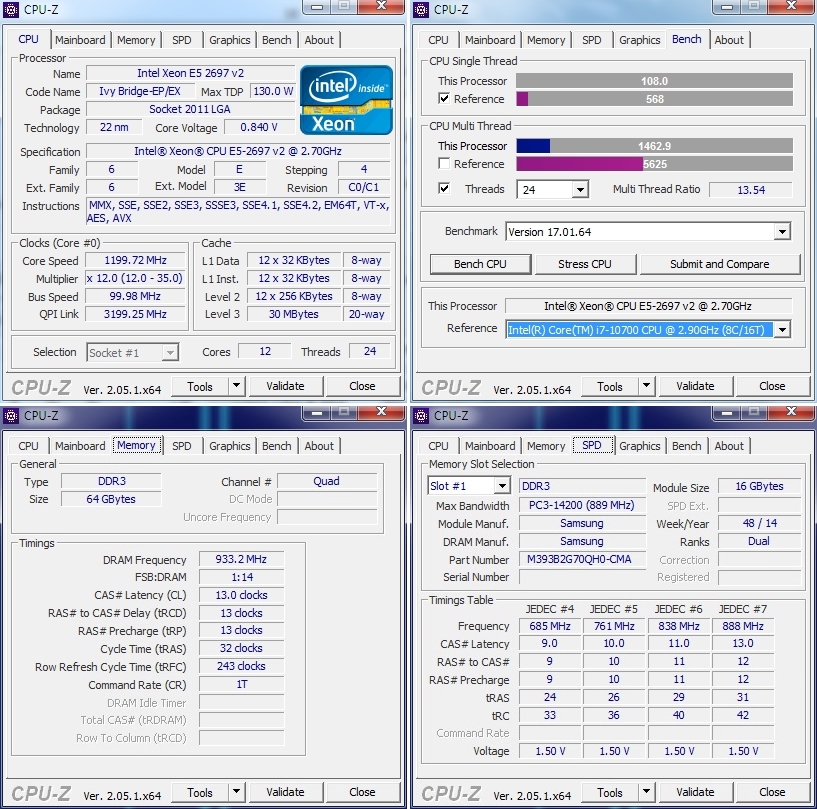Click the Module Size value 16 GBytes
This screenshot has width=817, height=809.
click(759, 486)
